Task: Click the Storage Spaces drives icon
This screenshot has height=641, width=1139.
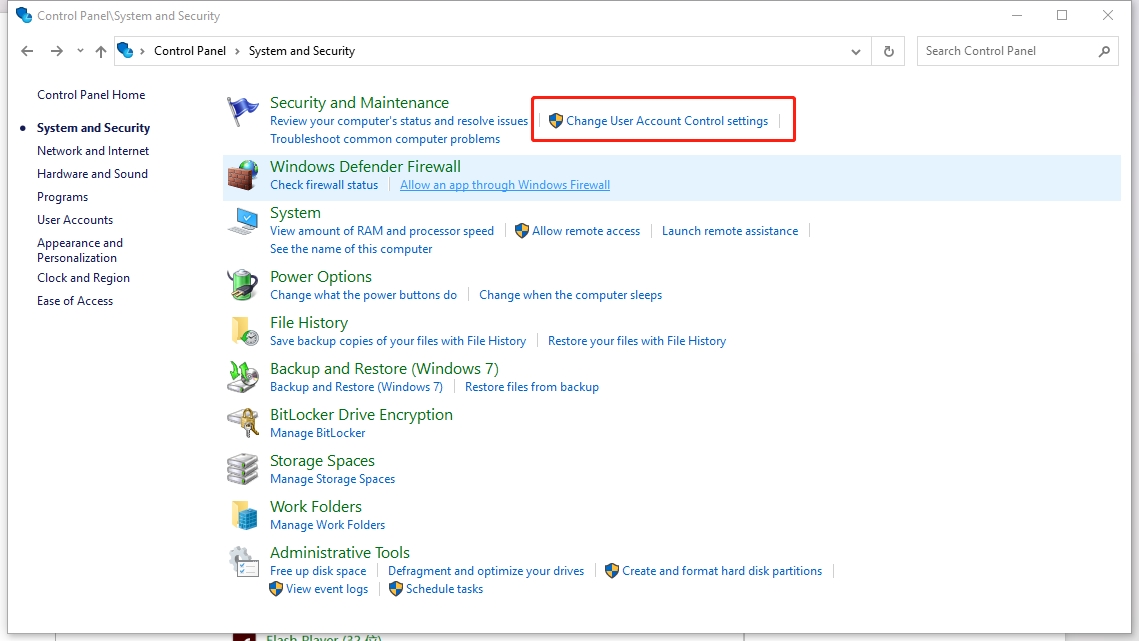Action: pos(243,469)
